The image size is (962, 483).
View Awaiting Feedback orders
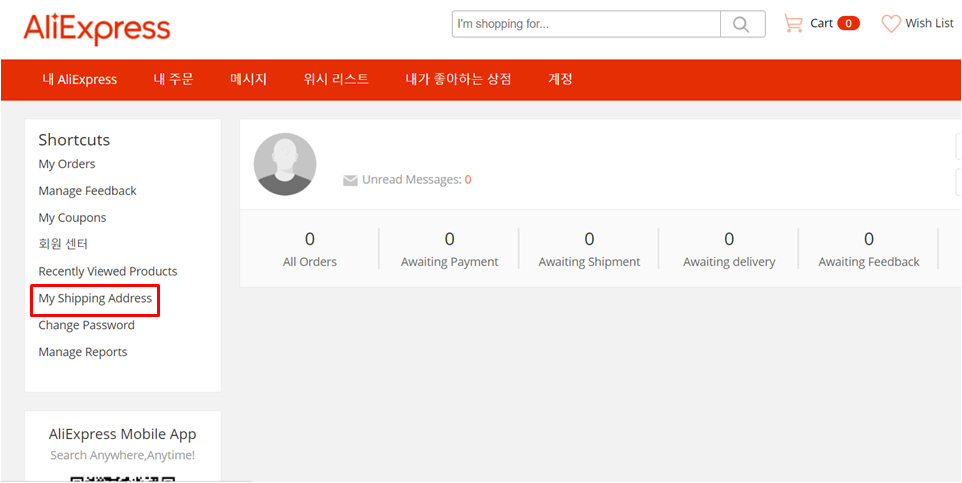(x=869, y=249)
